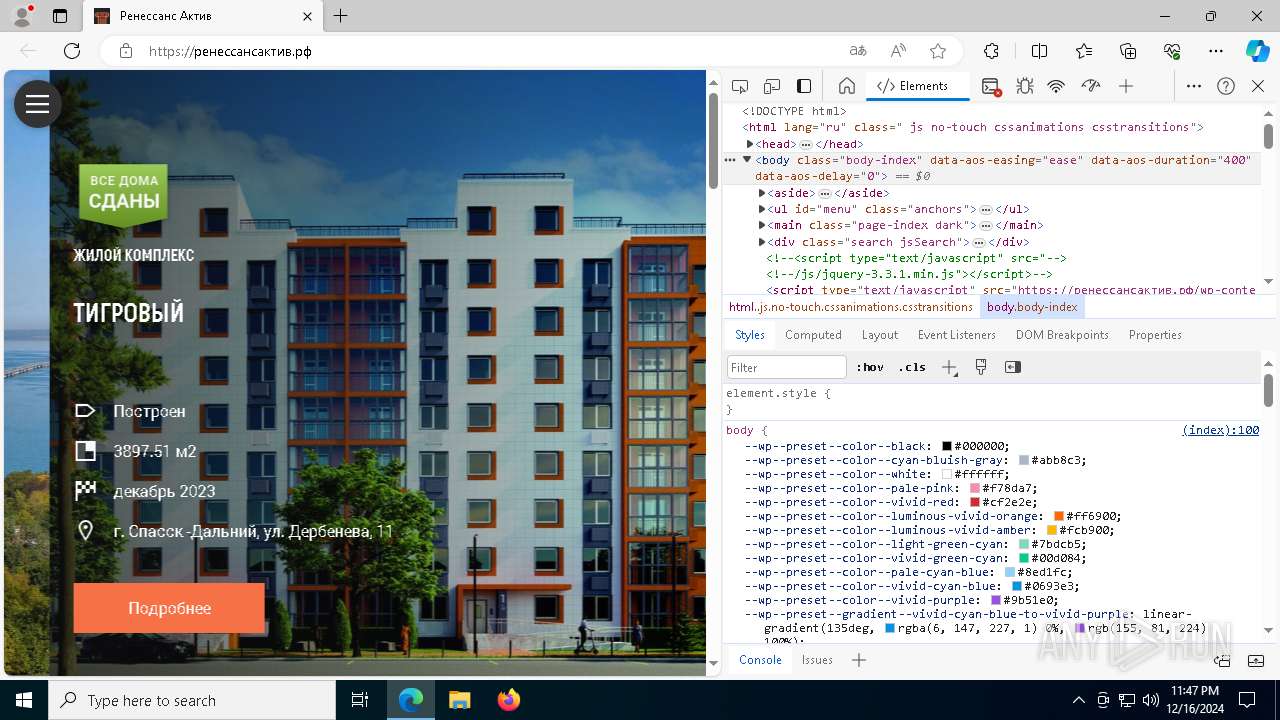
Task: Add more tools to DevTools bar
Action: [1126, 86]
